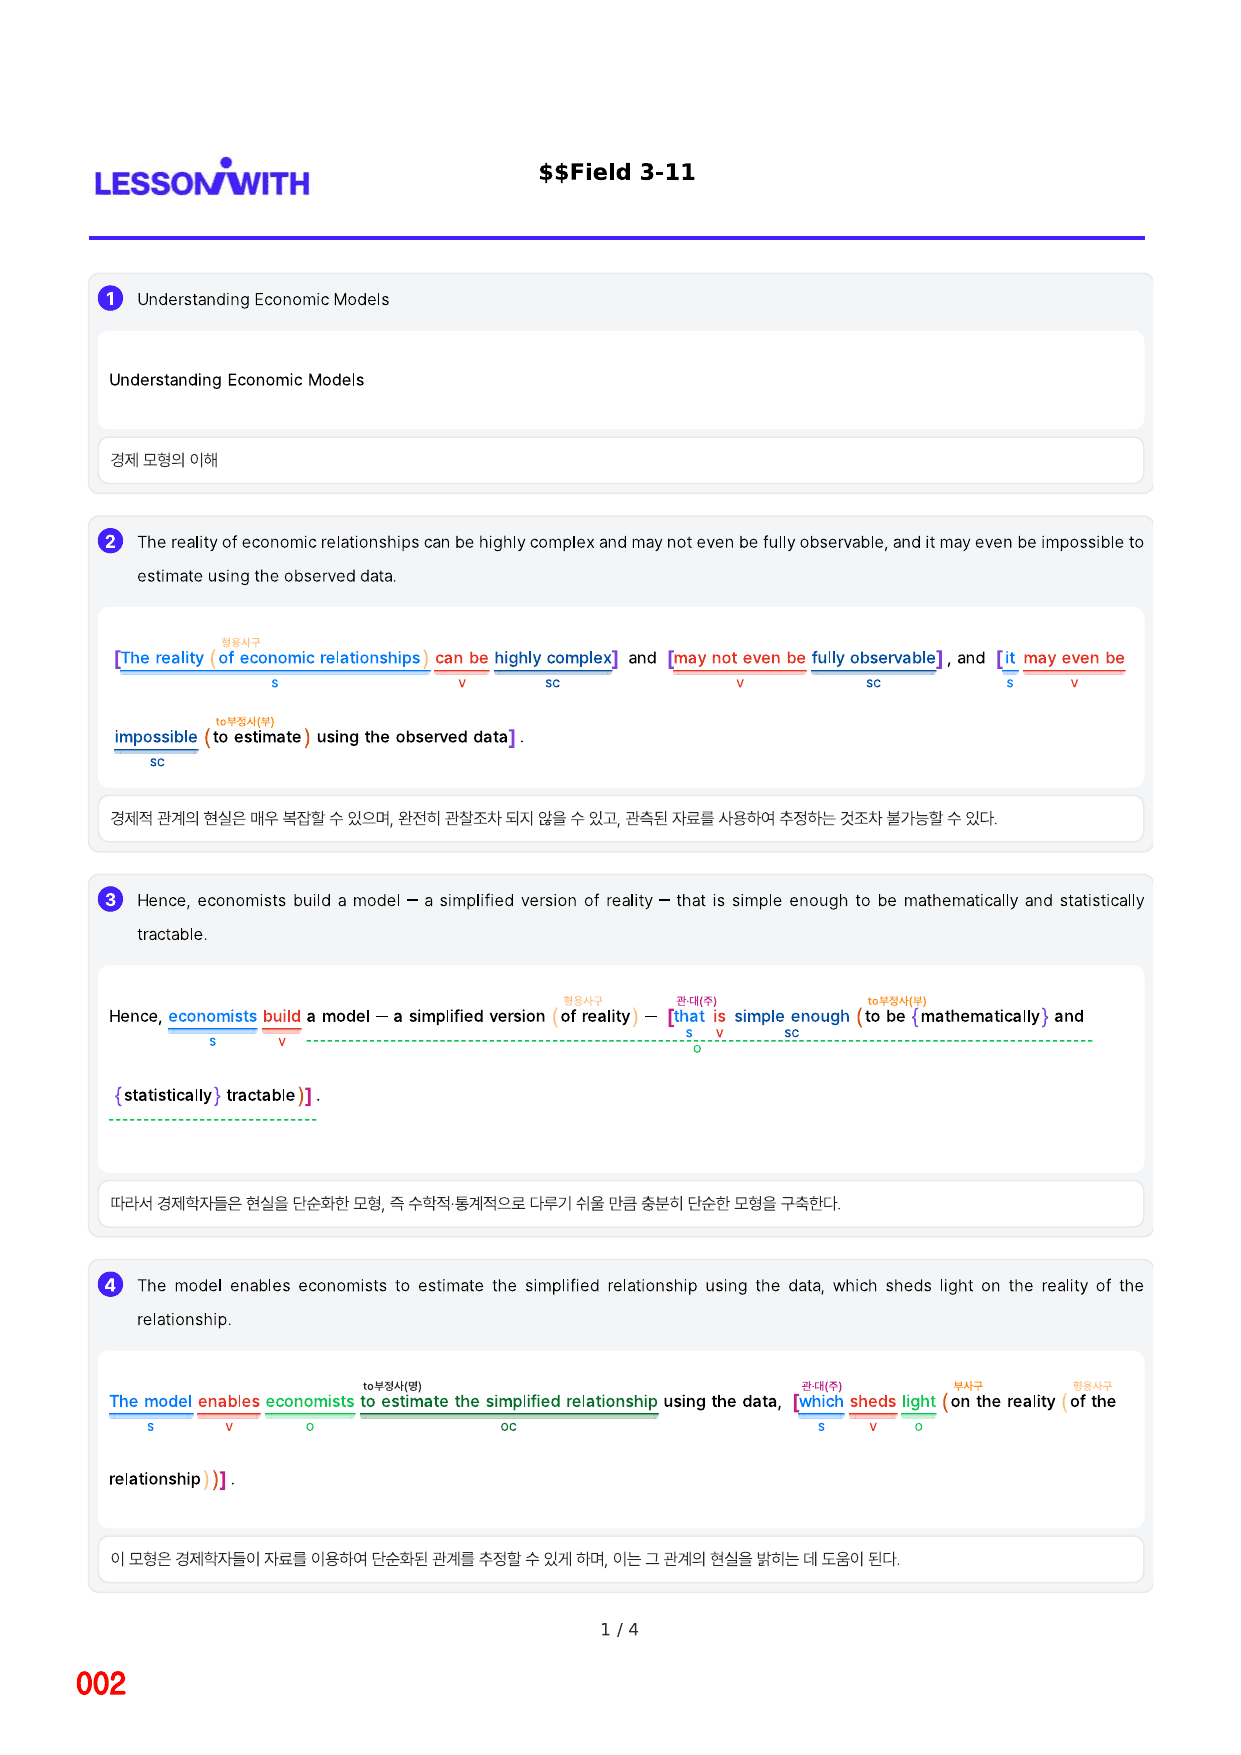Click the red word 'enables'
Screen dimensions: 1241x1755
[x=229, y=1401]
